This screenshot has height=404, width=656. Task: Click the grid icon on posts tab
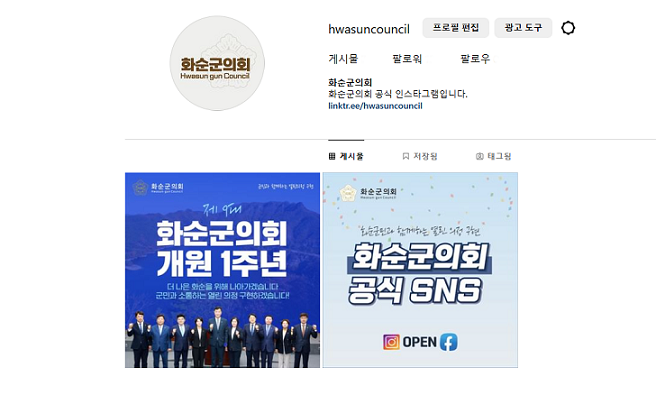click(332, 156)
